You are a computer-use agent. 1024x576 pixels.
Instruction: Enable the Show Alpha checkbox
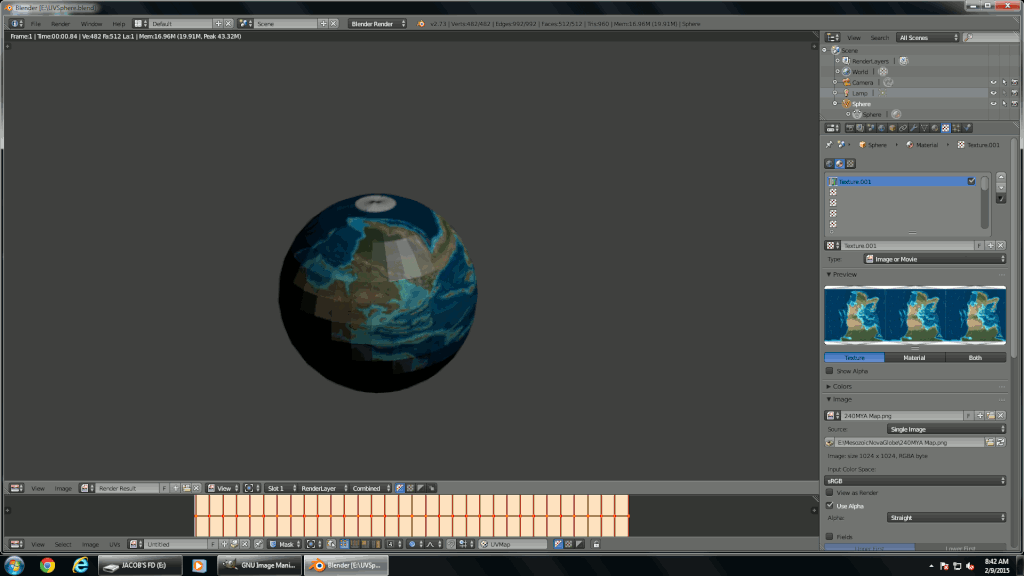(x=829, y=370)
